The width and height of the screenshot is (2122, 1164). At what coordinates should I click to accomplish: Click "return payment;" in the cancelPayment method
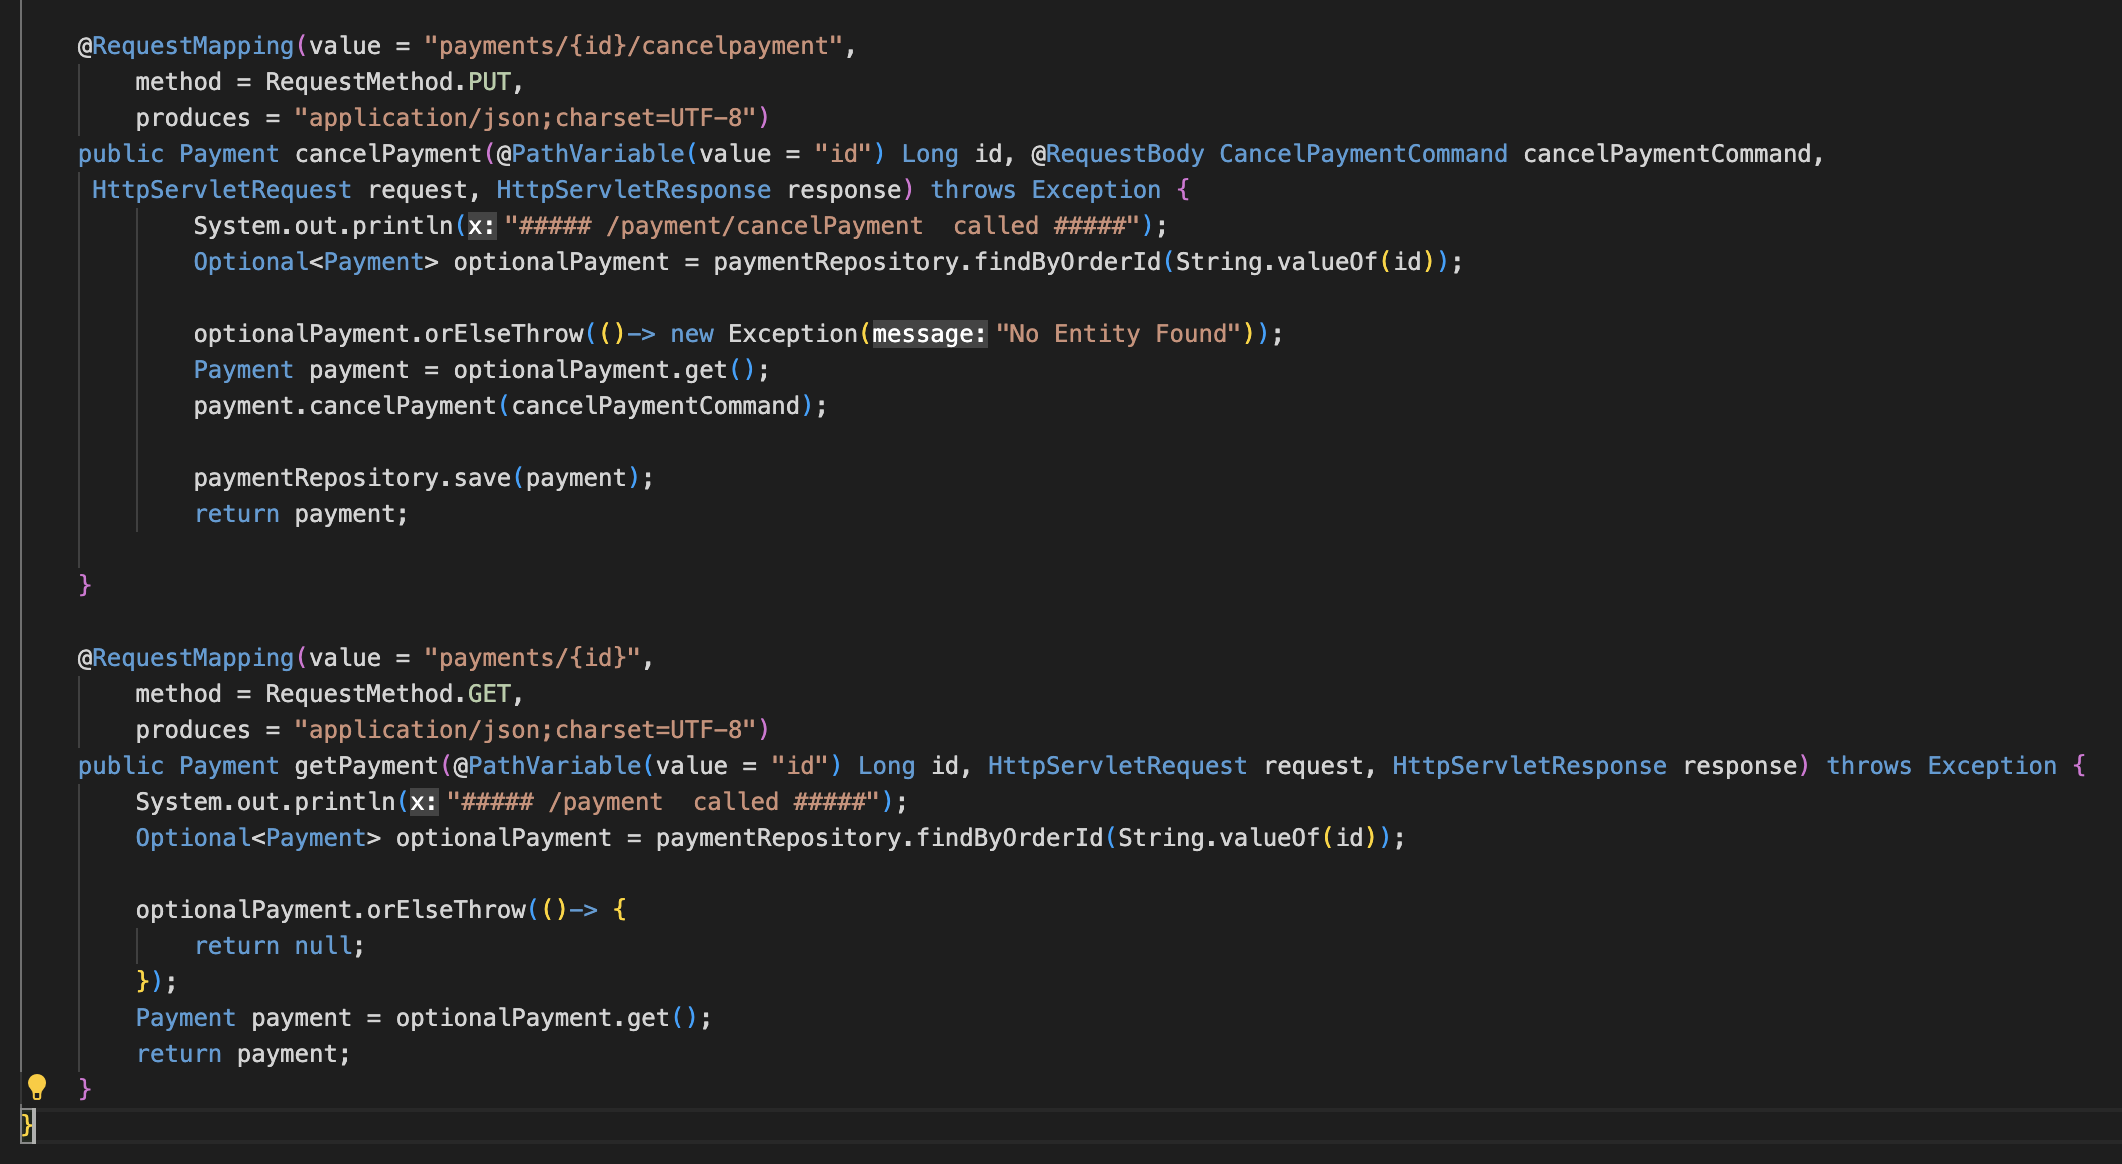click(301, 514)
